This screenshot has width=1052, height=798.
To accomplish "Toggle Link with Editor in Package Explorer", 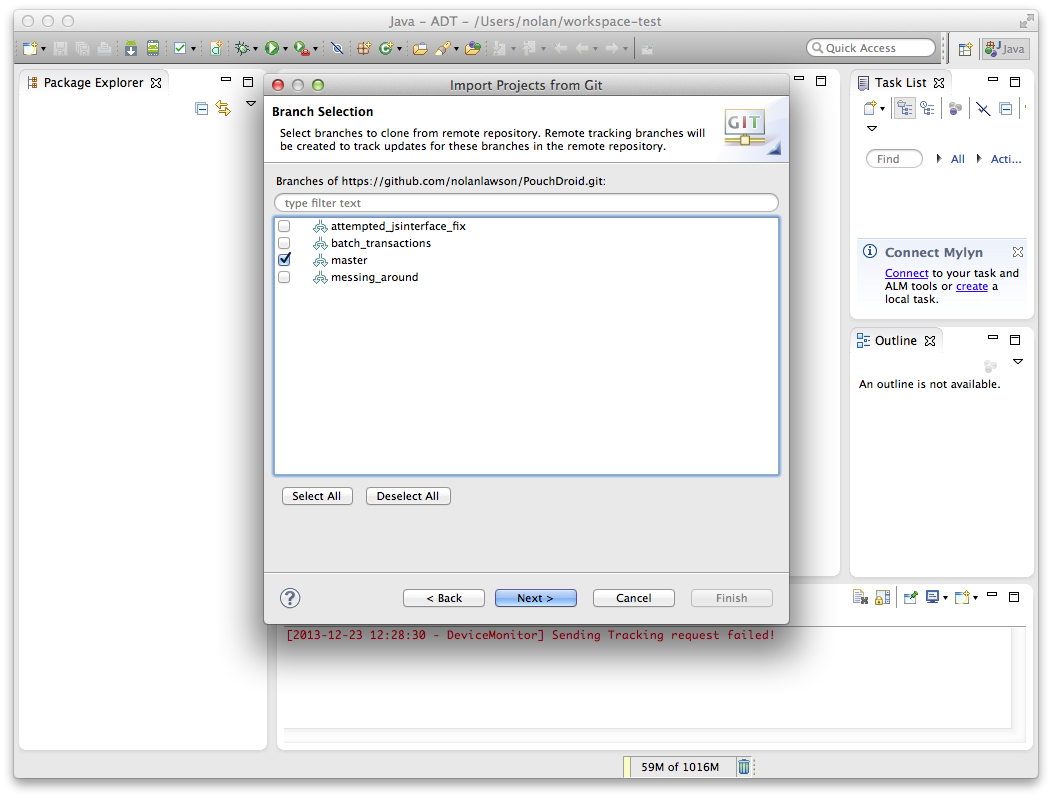I will click(223, 108).
